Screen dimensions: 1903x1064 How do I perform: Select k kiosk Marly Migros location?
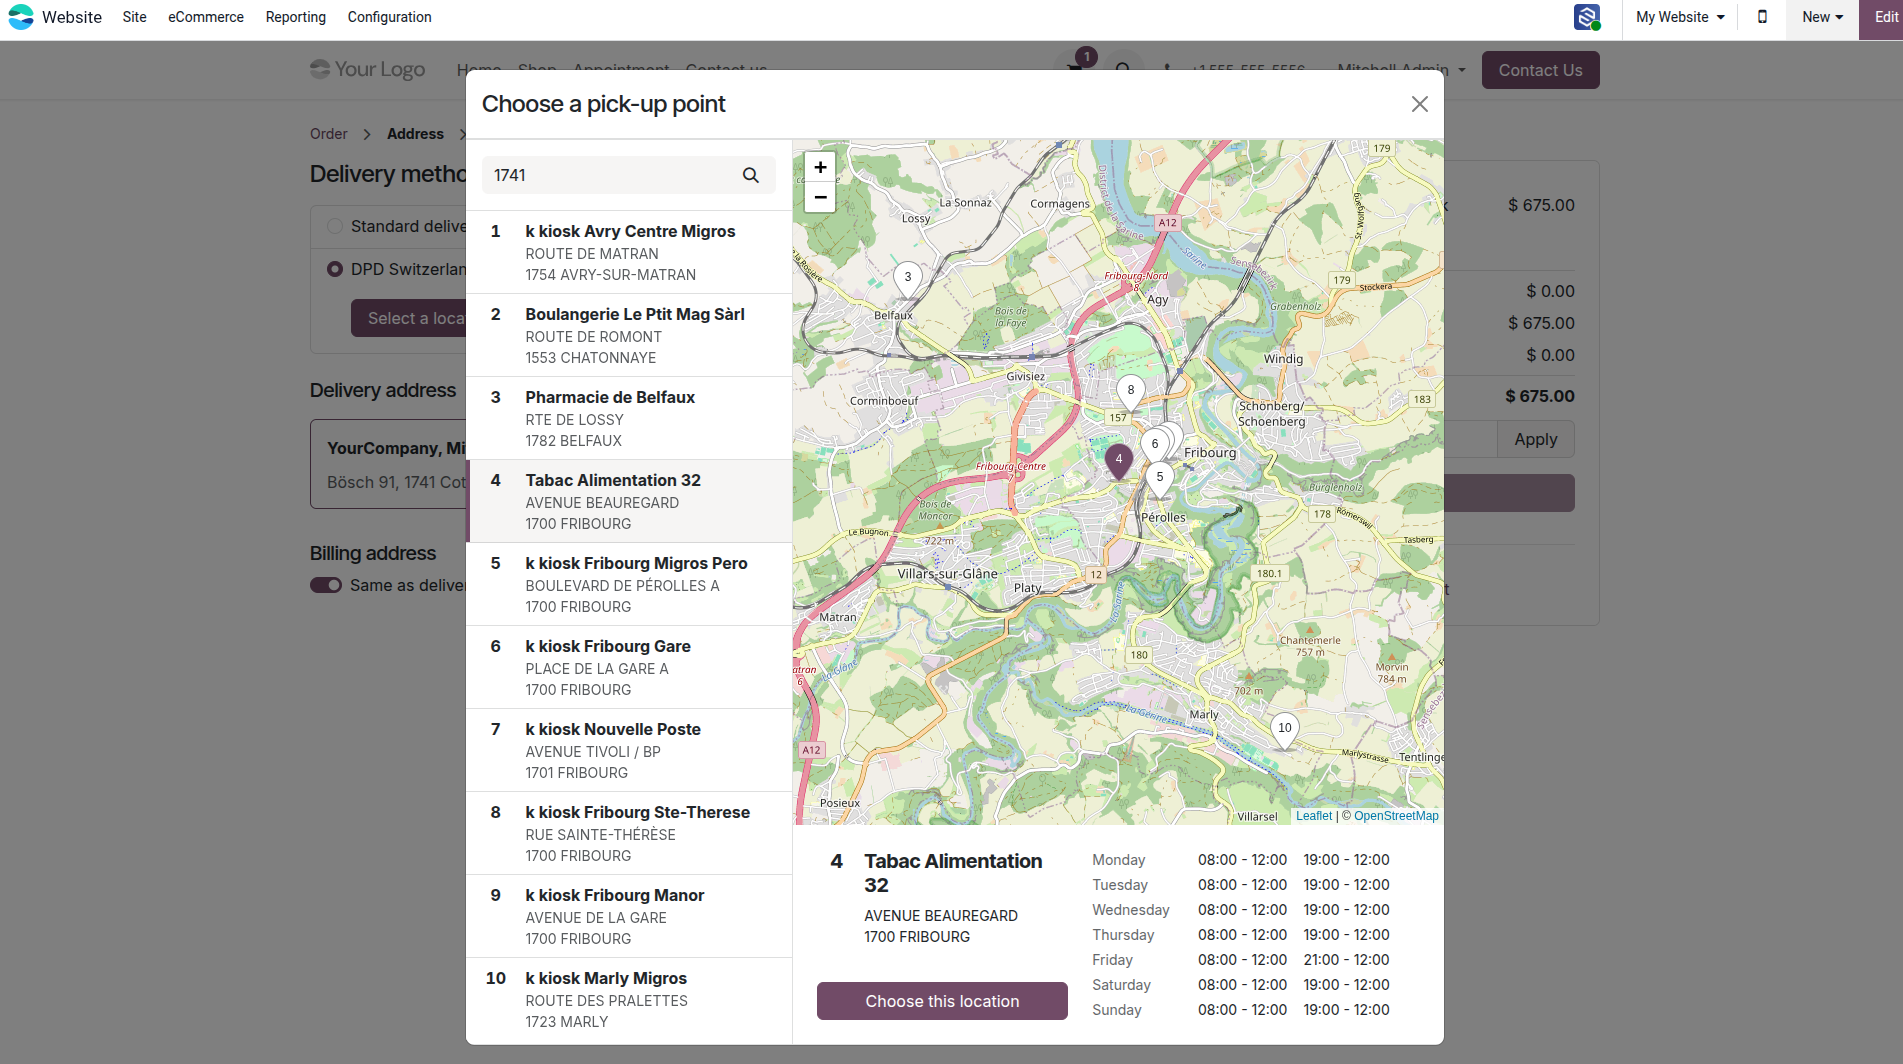(x=629, y=999)
